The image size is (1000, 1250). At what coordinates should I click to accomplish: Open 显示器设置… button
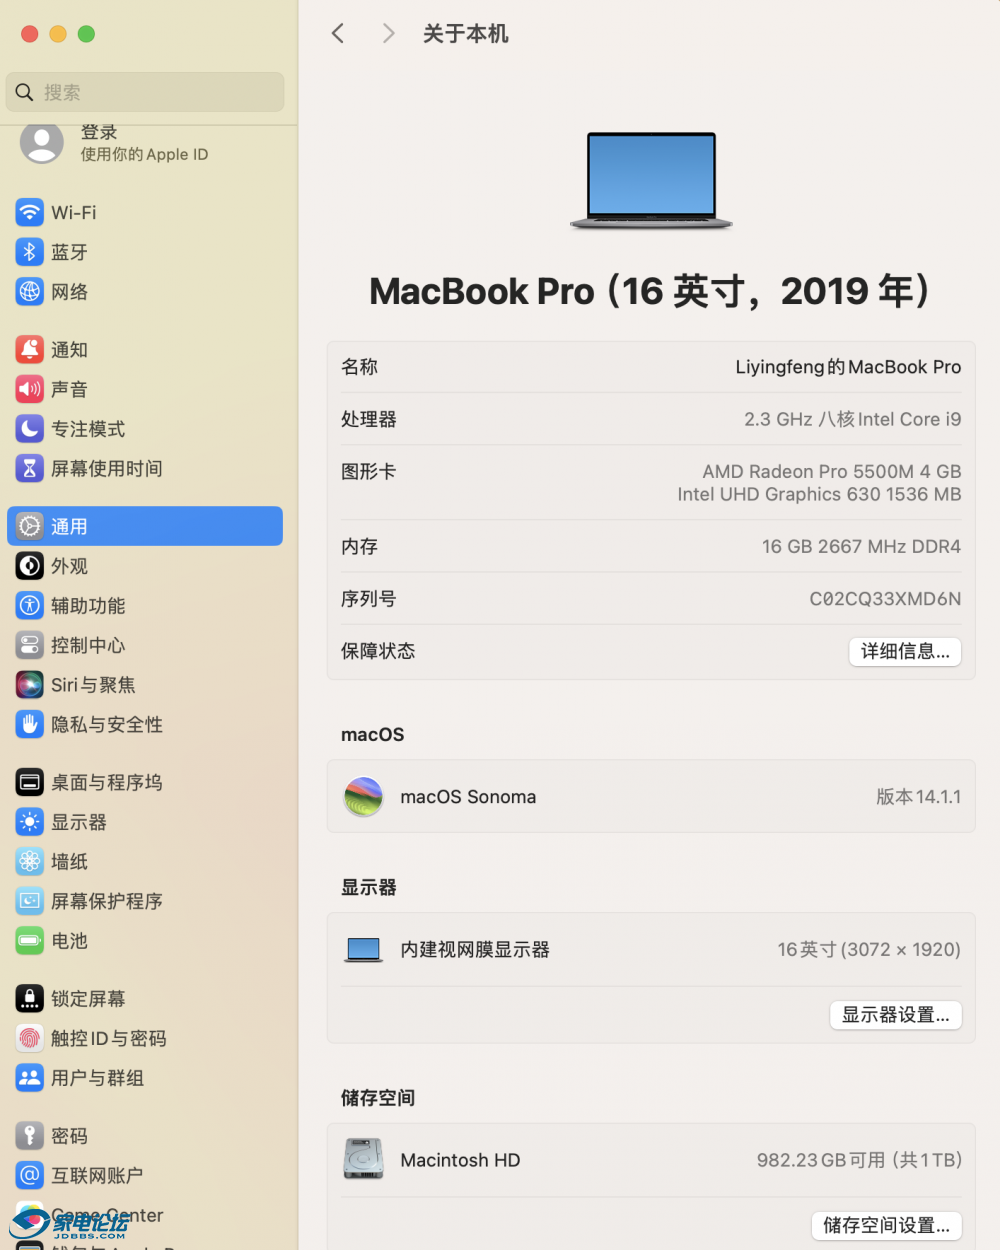pos(896,1015)
